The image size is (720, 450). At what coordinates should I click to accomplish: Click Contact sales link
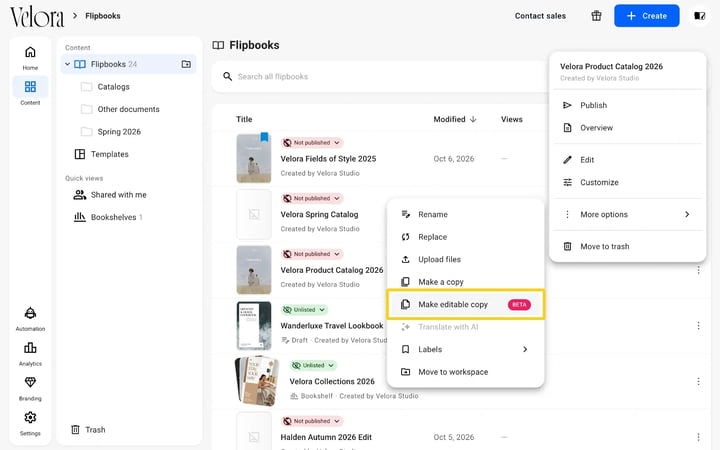pos(540,16)
